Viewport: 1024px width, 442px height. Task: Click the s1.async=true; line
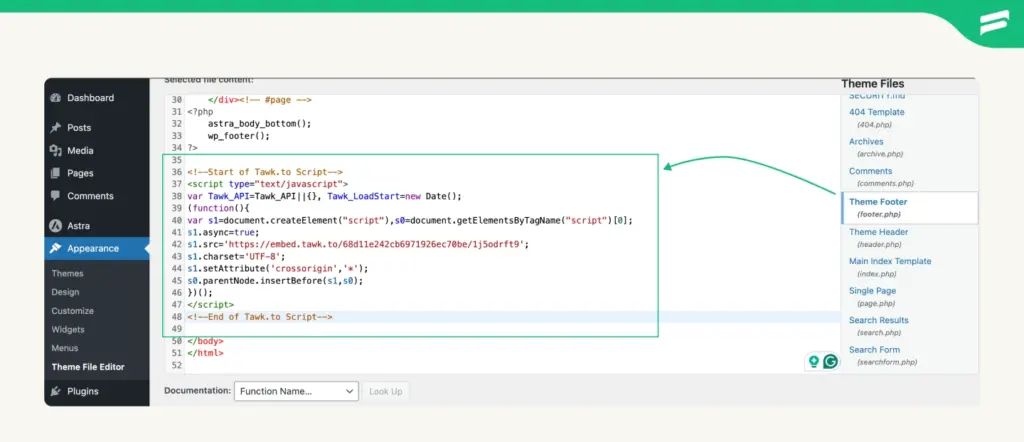223,232
